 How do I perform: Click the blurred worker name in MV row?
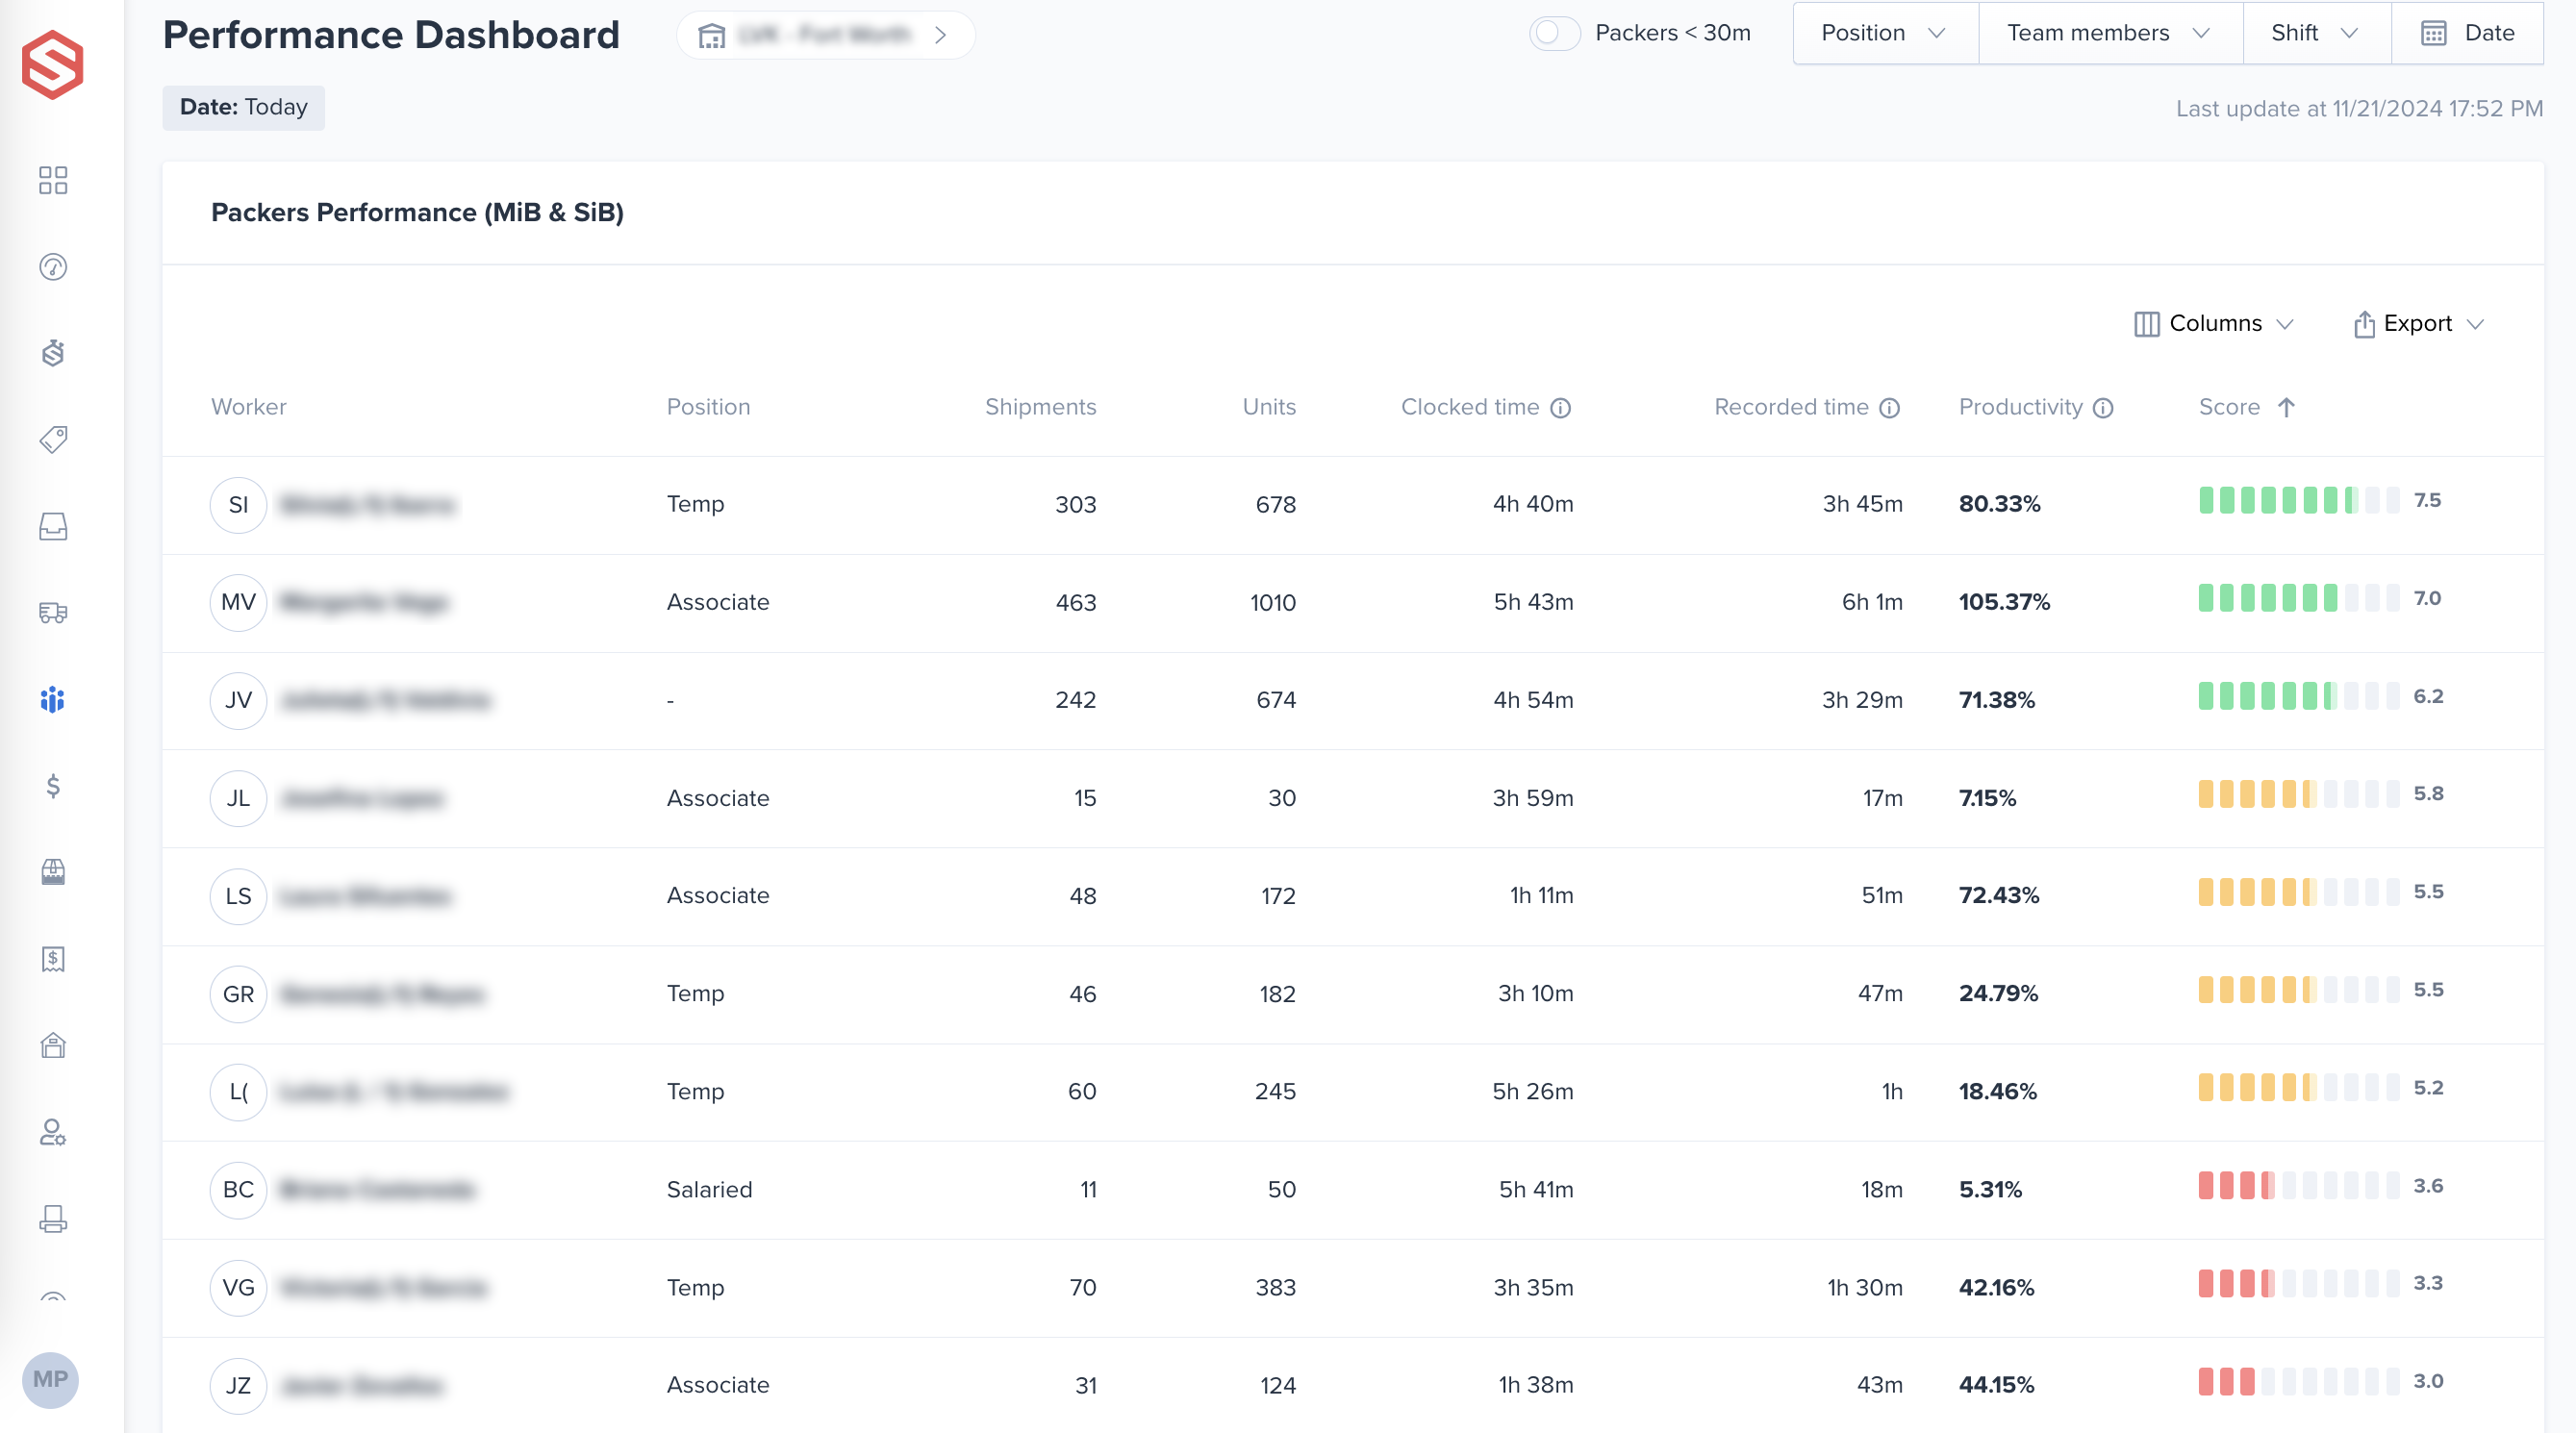364,602
